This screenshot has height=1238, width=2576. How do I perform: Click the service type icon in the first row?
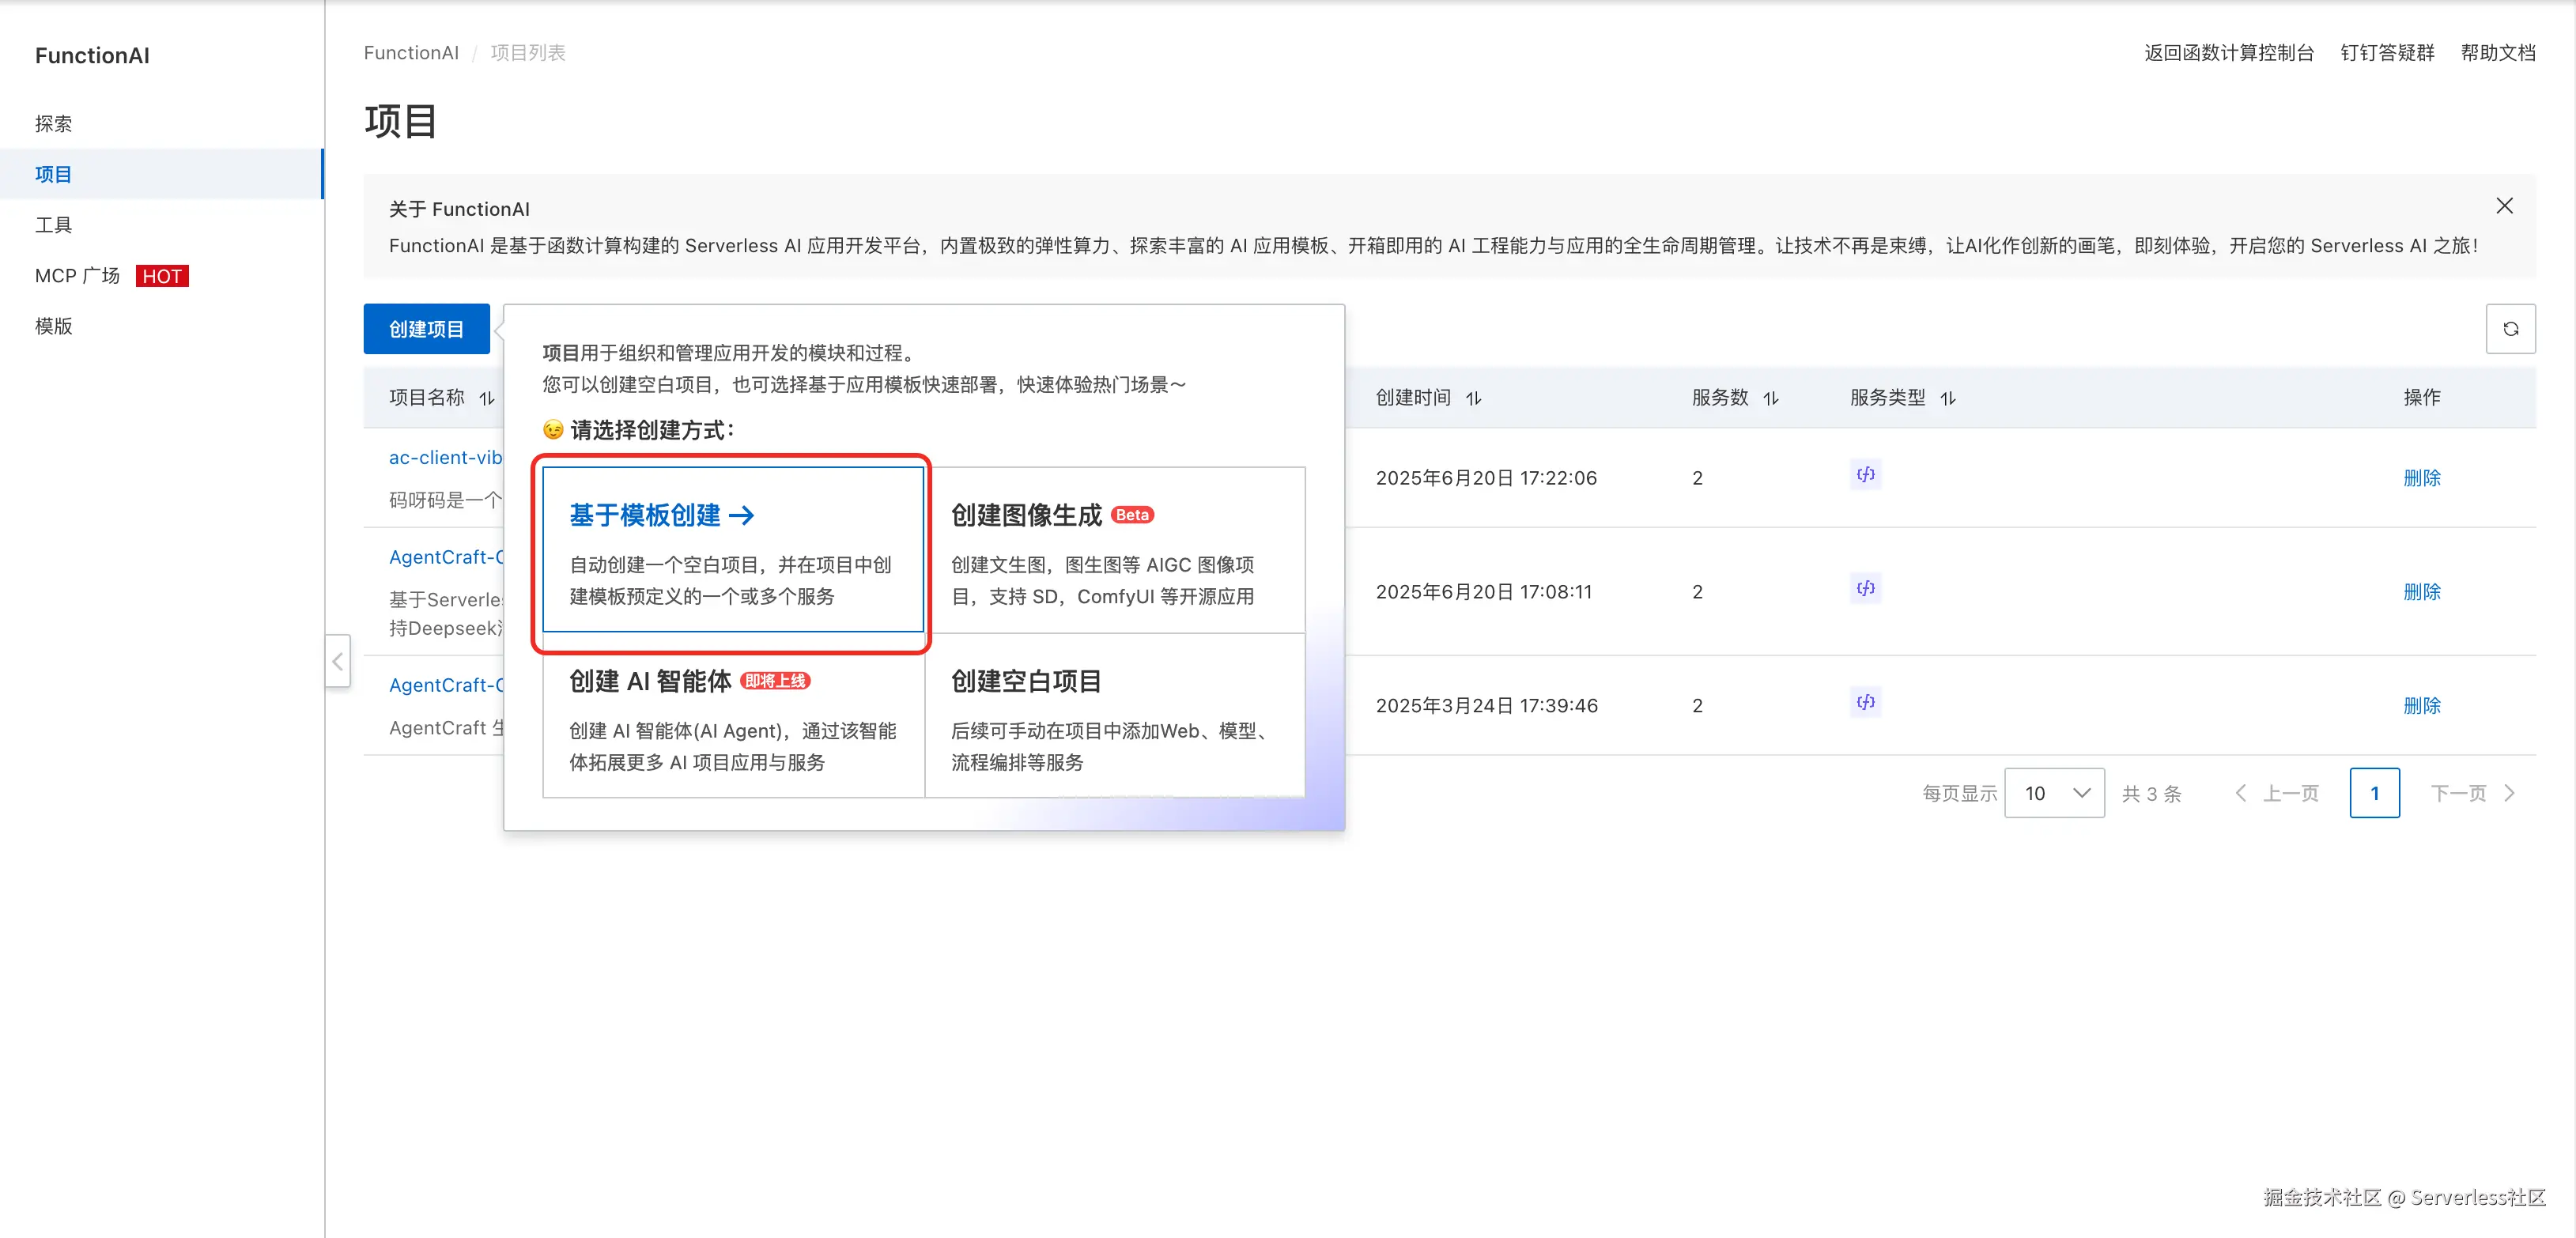(1865, 475)
